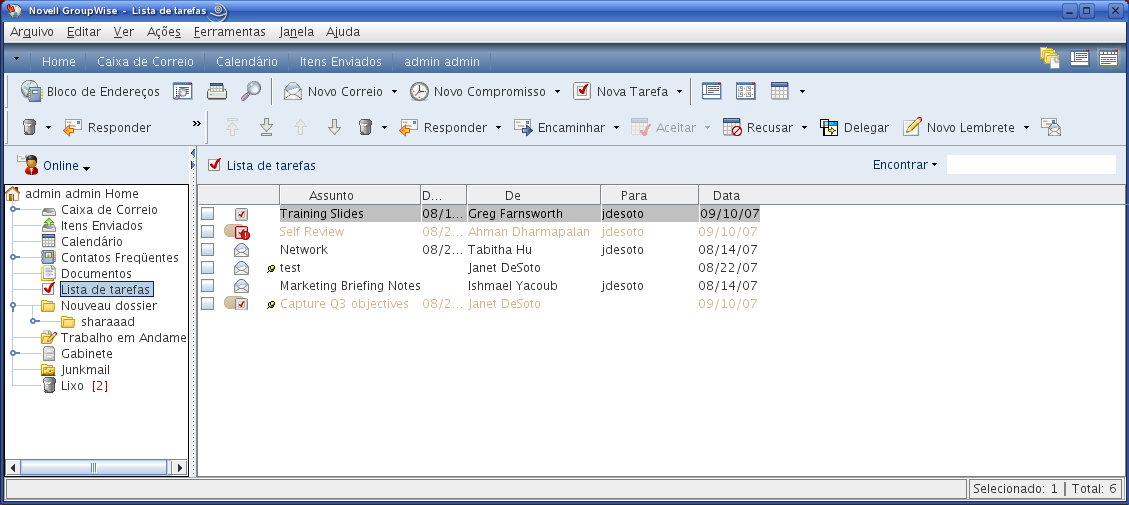Open the Encaminhar dropdown arrow
The image size is (1129, 505).
tap(616, 128)
